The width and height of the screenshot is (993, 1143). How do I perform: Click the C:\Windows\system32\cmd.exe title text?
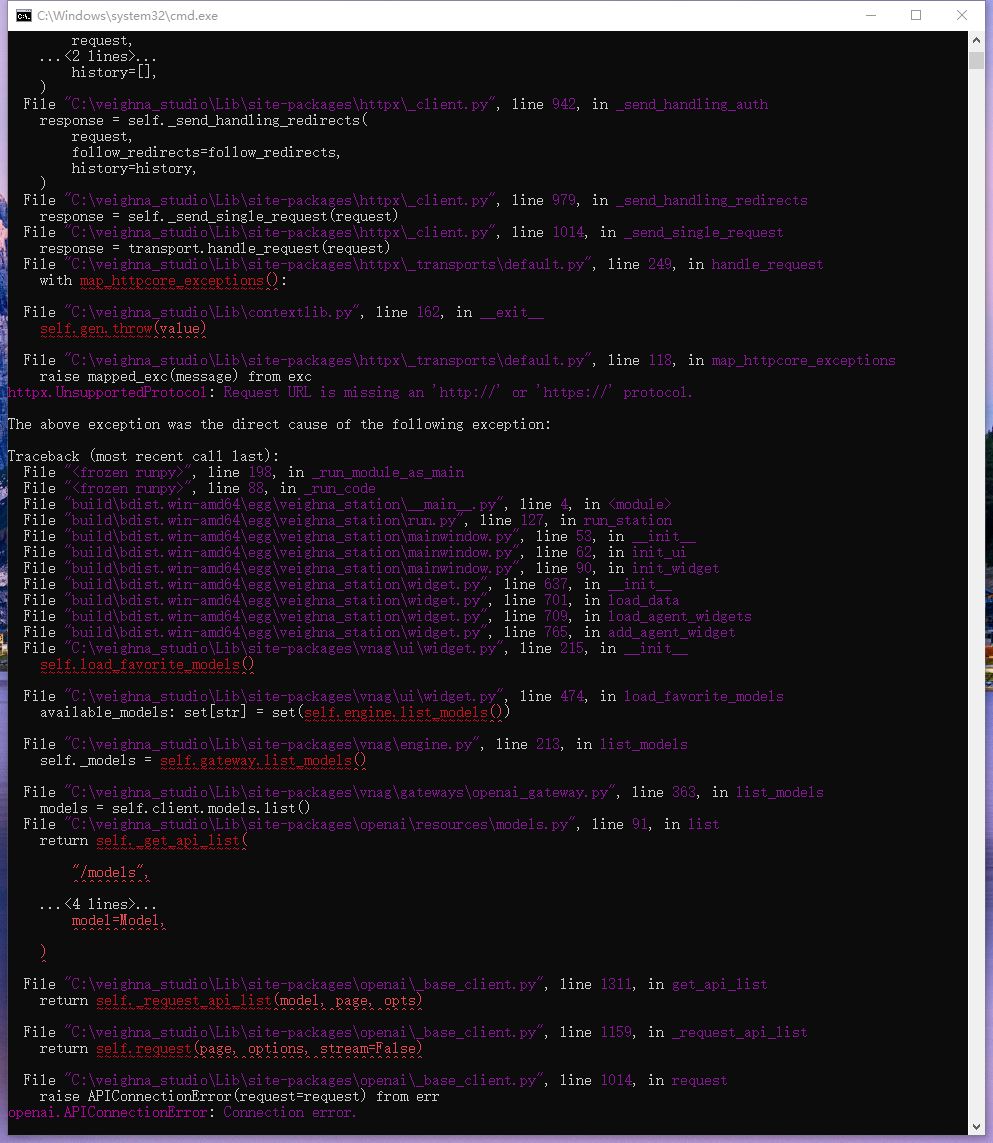click(127, 16)
